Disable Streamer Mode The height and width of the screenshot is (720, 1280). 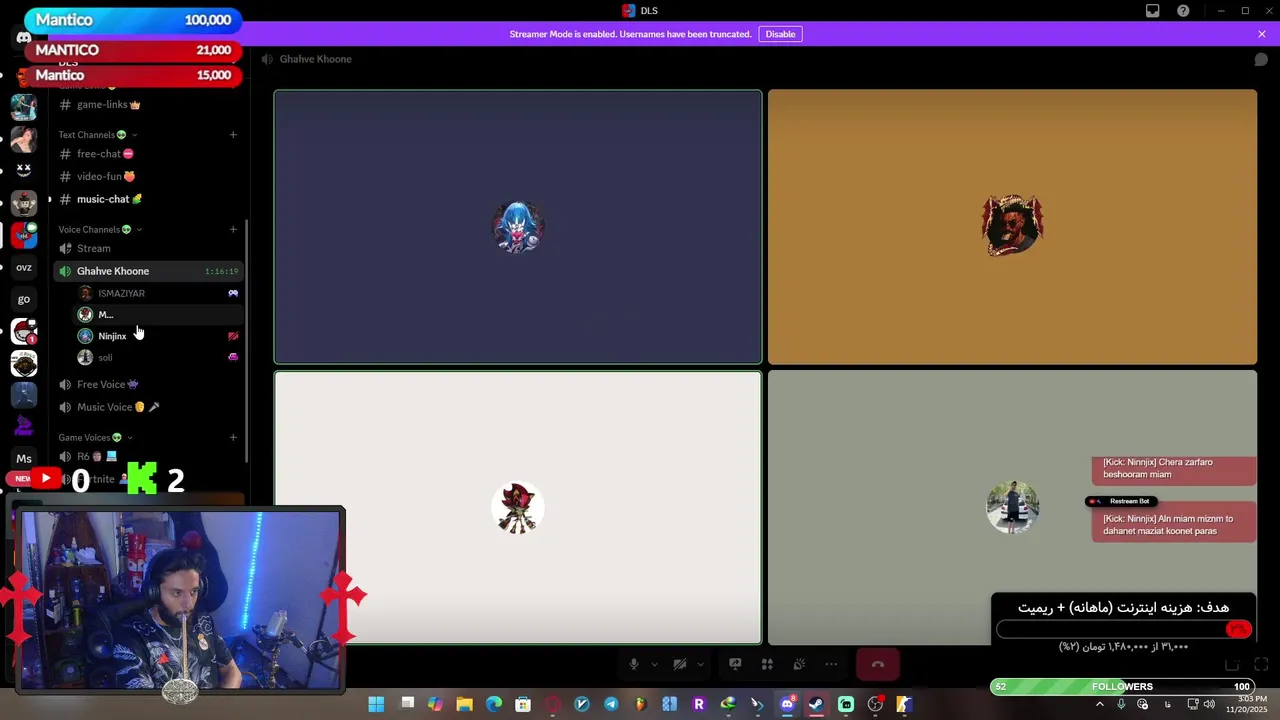point(780,34)
